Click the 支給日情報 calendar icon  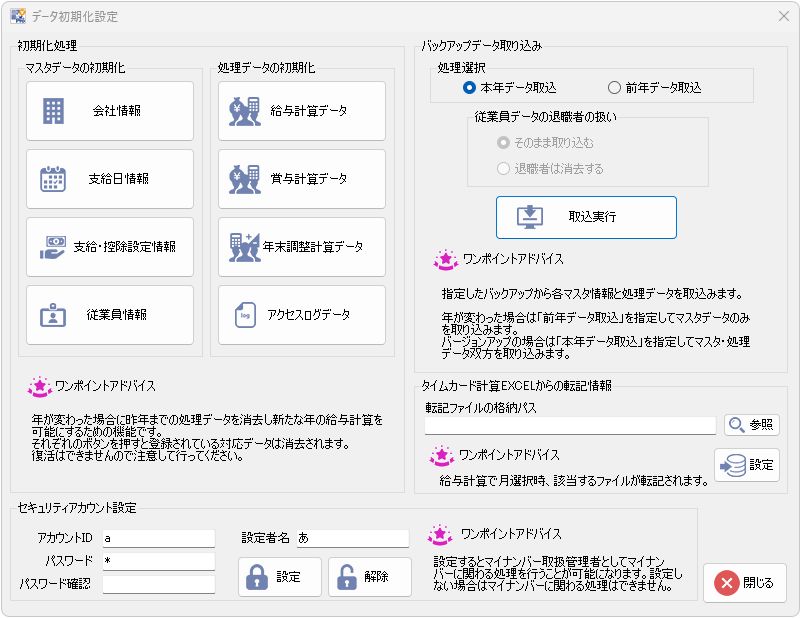pyautogui.click(x=53, y=179)
